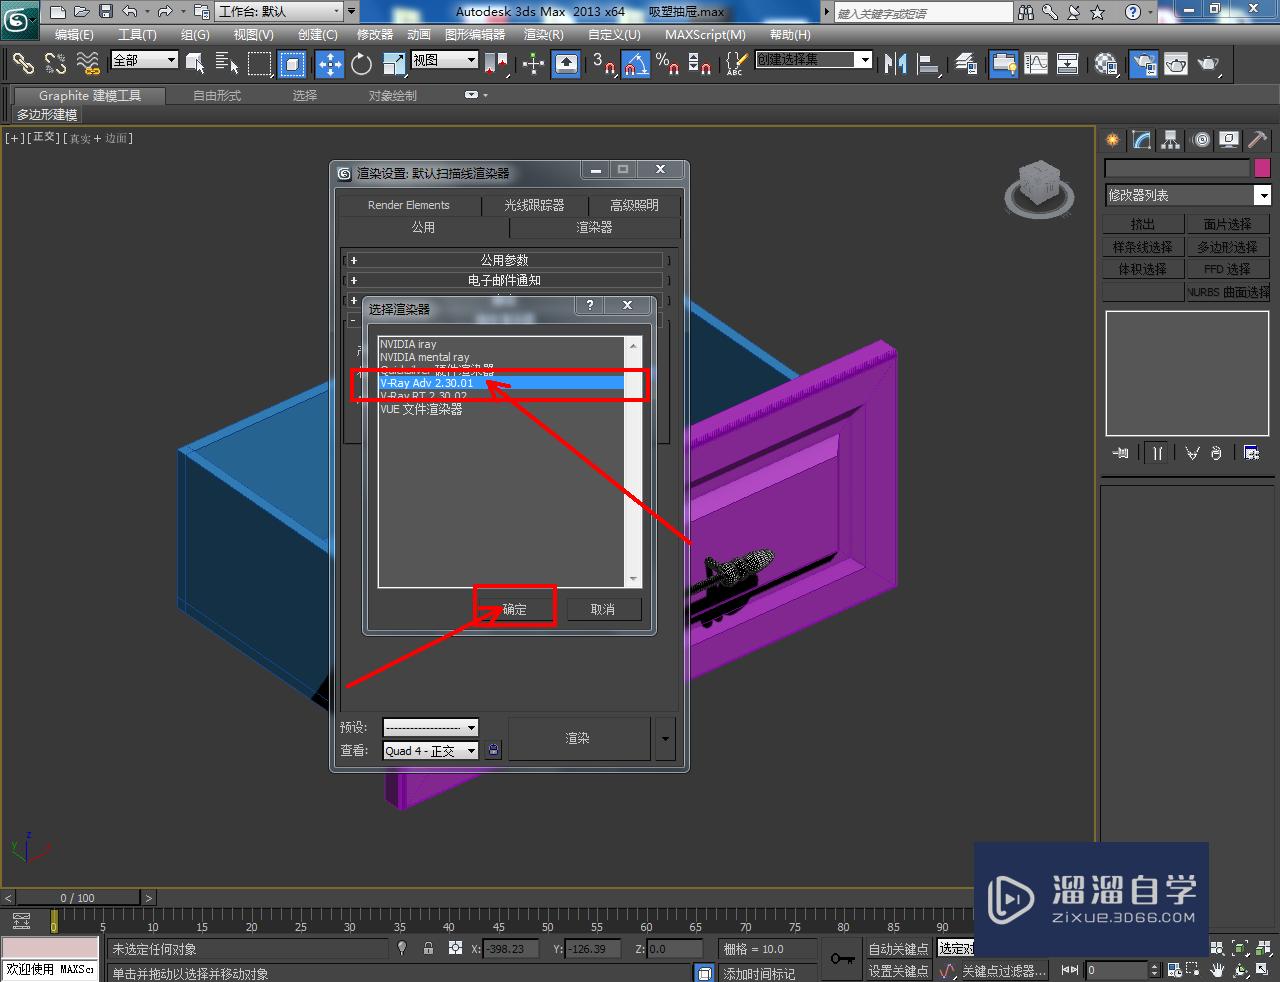Select V-Ray Adv 2.30.01 renderer
1280x982 pixels.
tap(501, 383)
